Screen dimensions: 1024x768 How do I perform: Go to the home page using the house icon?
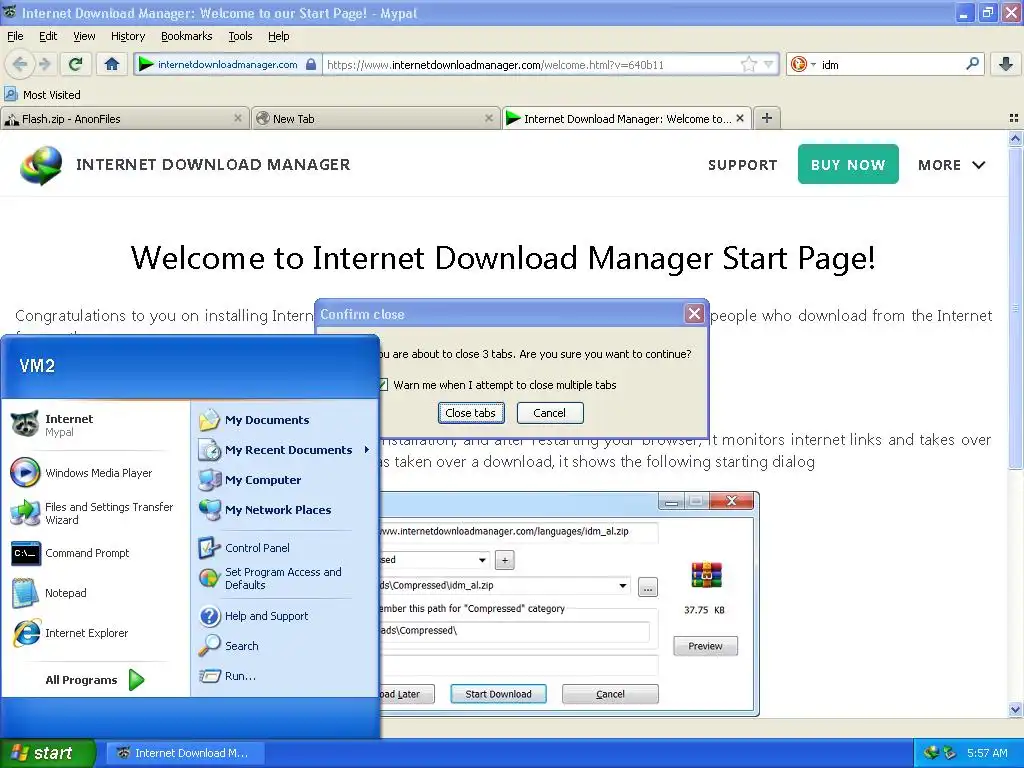(x=112, y=64)
